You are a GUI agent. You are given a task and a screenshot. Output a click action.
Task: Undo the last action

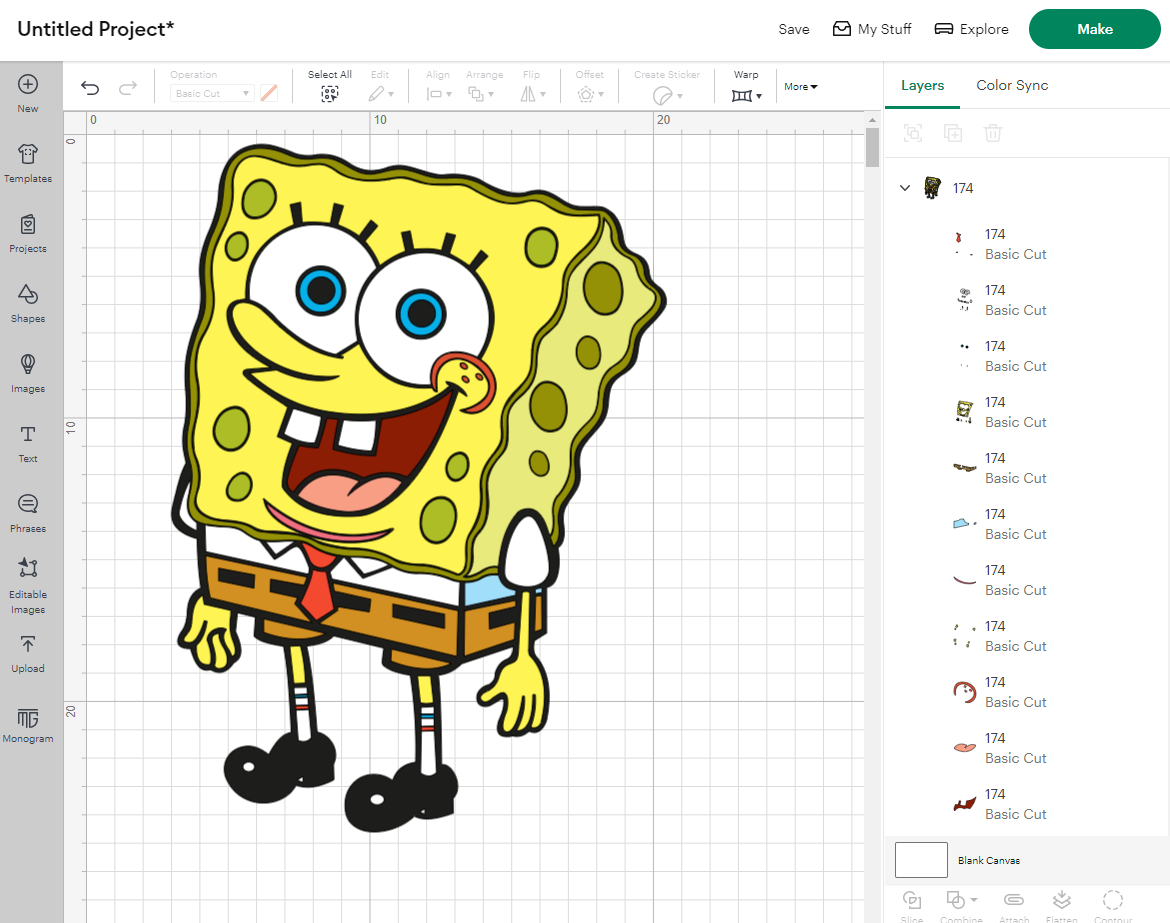[x=90, y=88]
